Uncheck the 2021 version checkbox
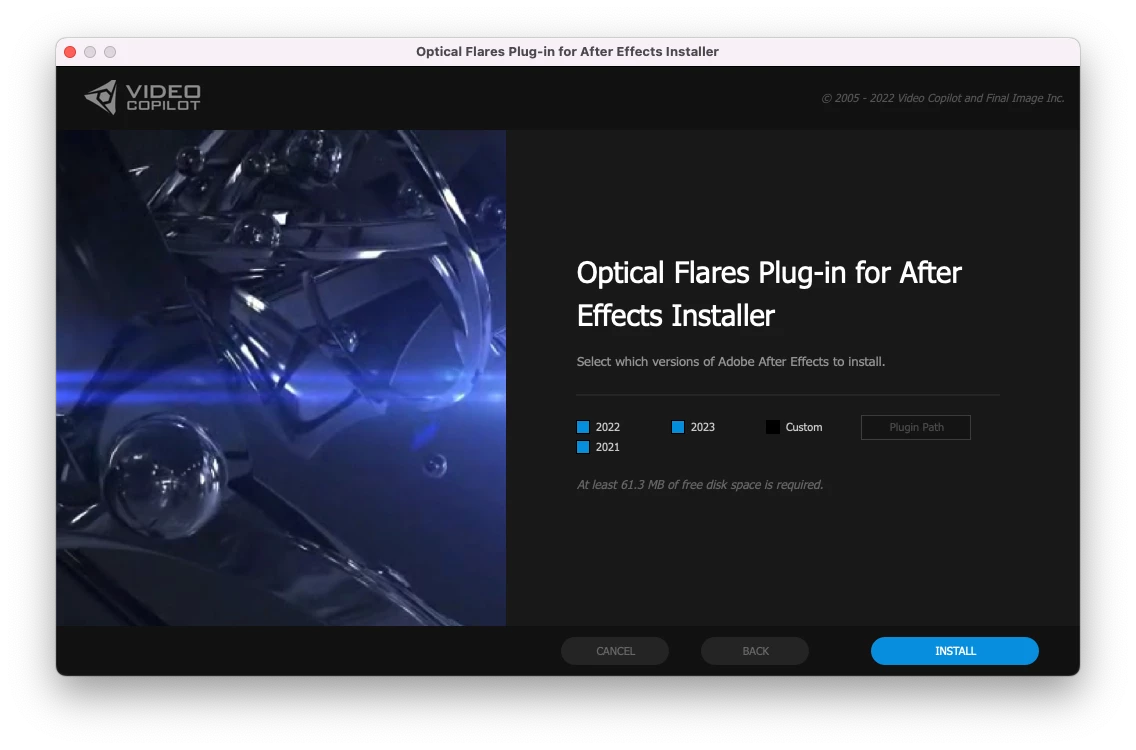Image resolution: width=1136 pixels, height=750 pixels. 582,447
